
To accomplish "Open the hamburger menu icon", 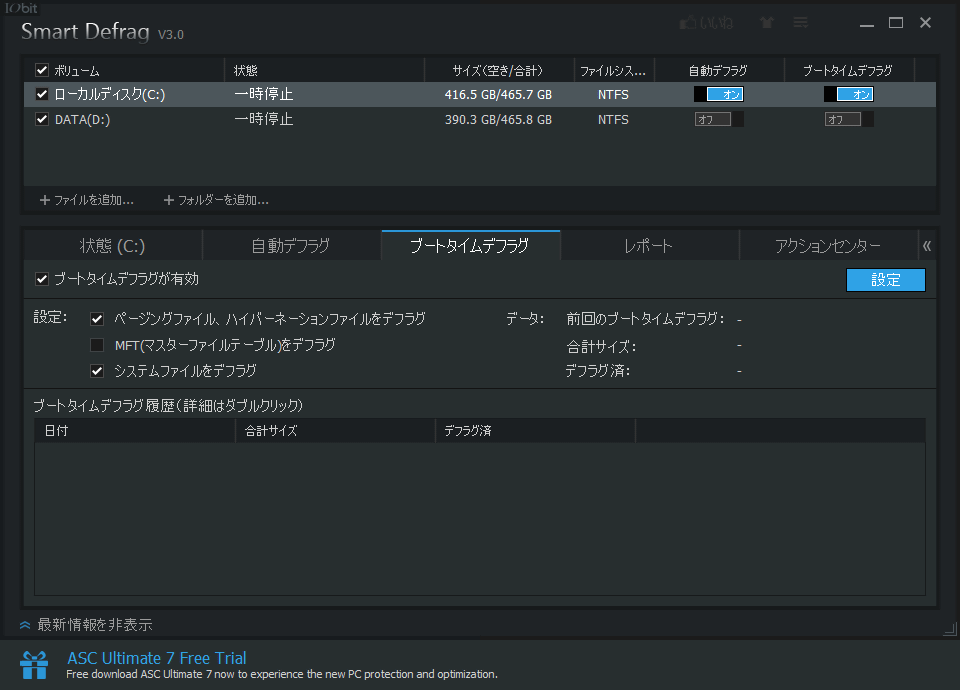I will pos(800,23).
